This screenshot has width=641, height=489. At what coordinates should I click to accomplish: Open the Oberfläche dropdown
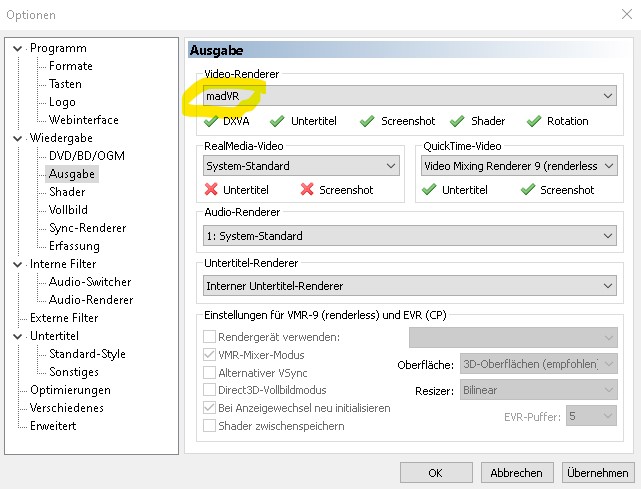[x=539, y=364]
